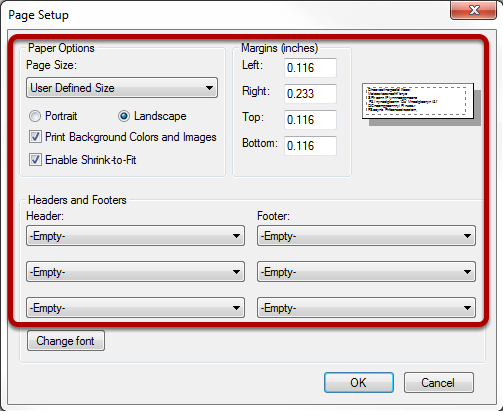Image resolution: width=503 pixels, height=411 pixels.
Task: Click the page layout preview thumbnail
Action: pos(418,101)
